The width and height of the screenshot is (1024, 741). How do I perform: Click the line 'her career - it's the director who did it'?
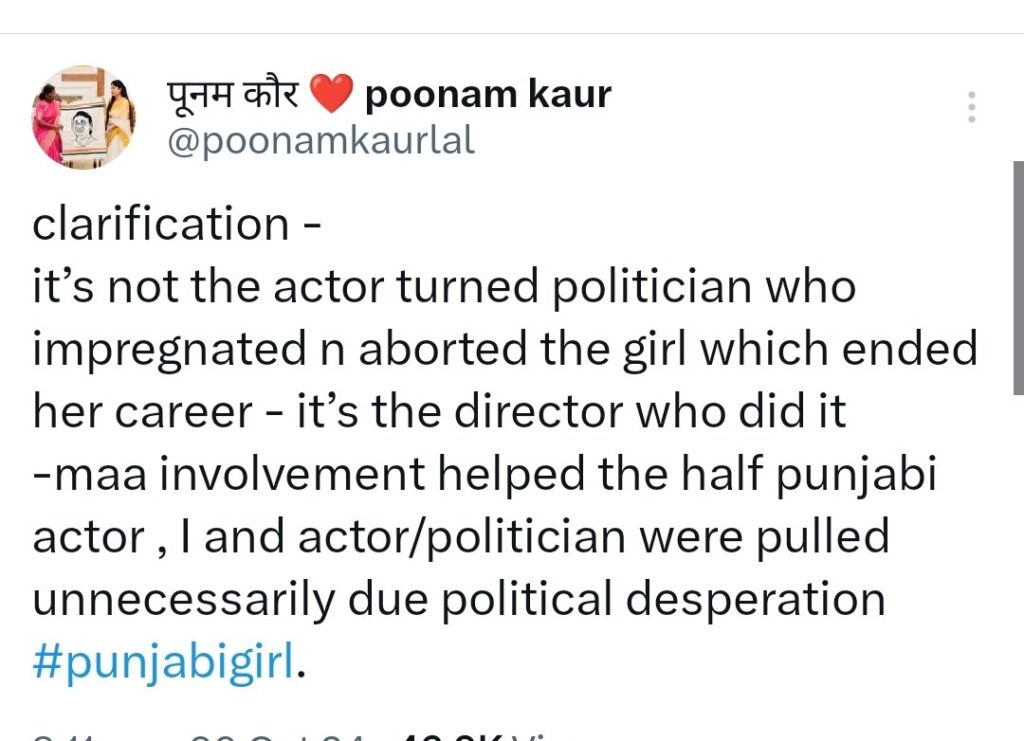439,412
